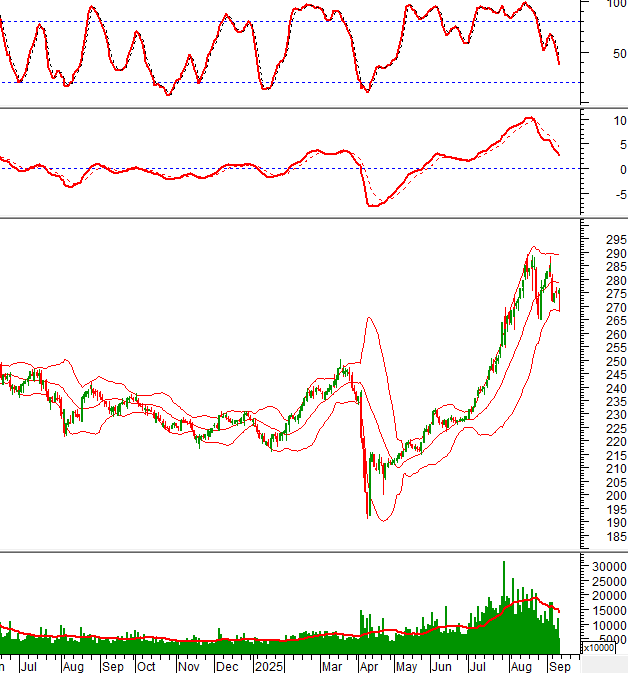Select the 210 price axis label
628x673 pixels.
click(x=616, y=469)
